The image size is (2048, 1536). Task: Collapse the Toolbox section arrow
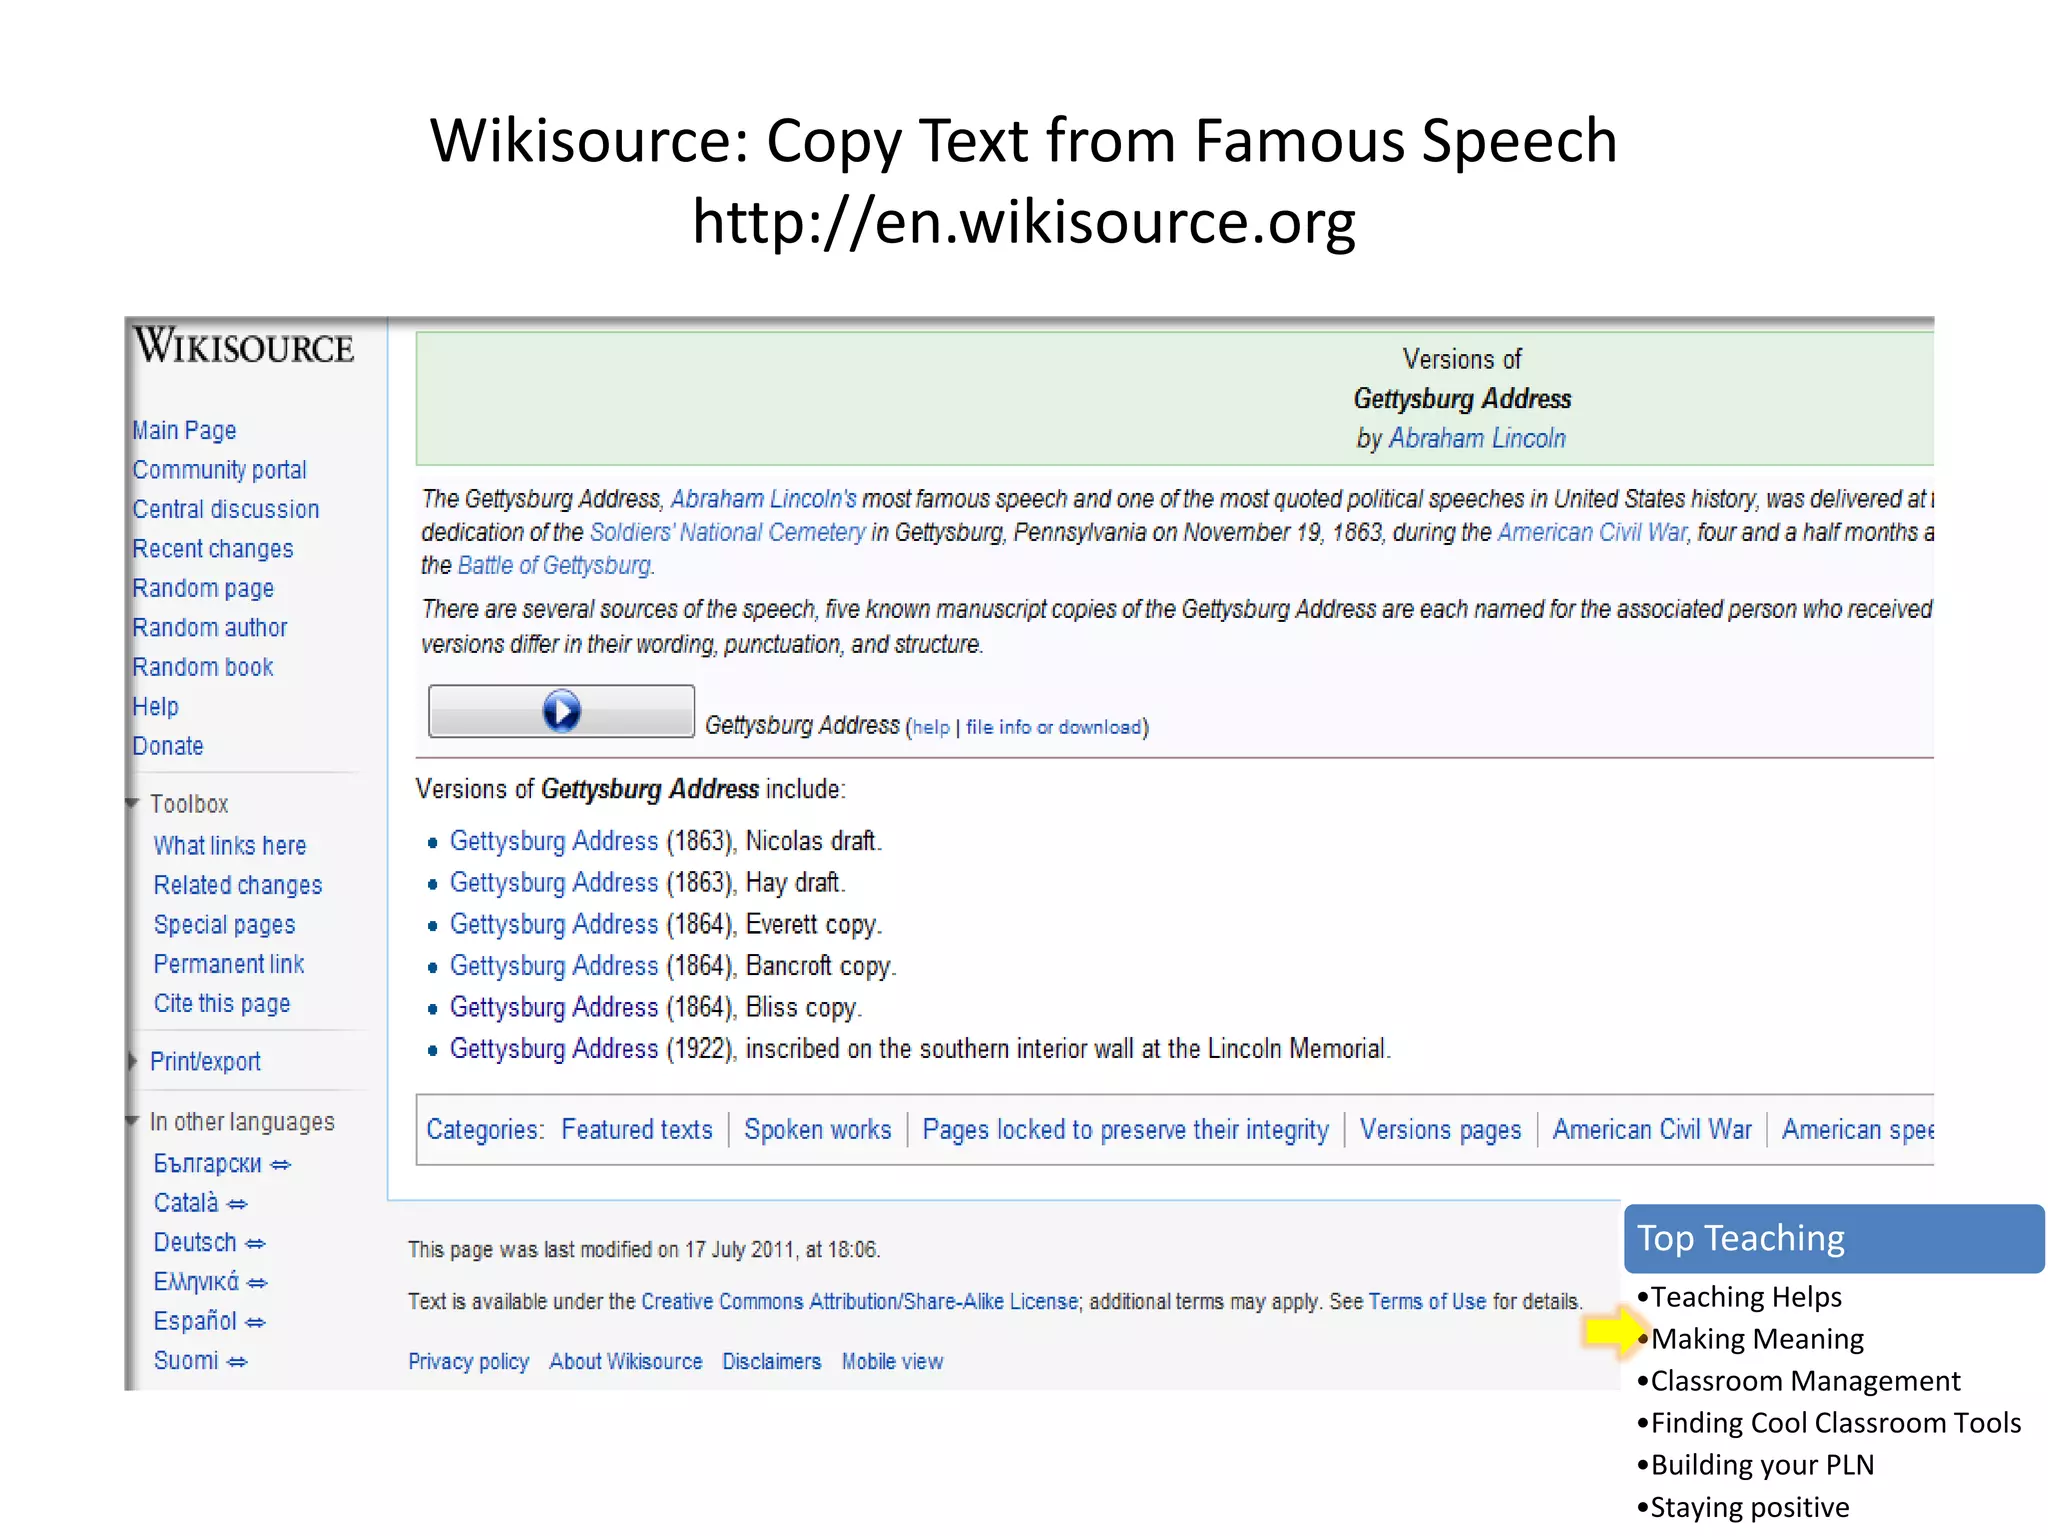click(x=132, y=803)
